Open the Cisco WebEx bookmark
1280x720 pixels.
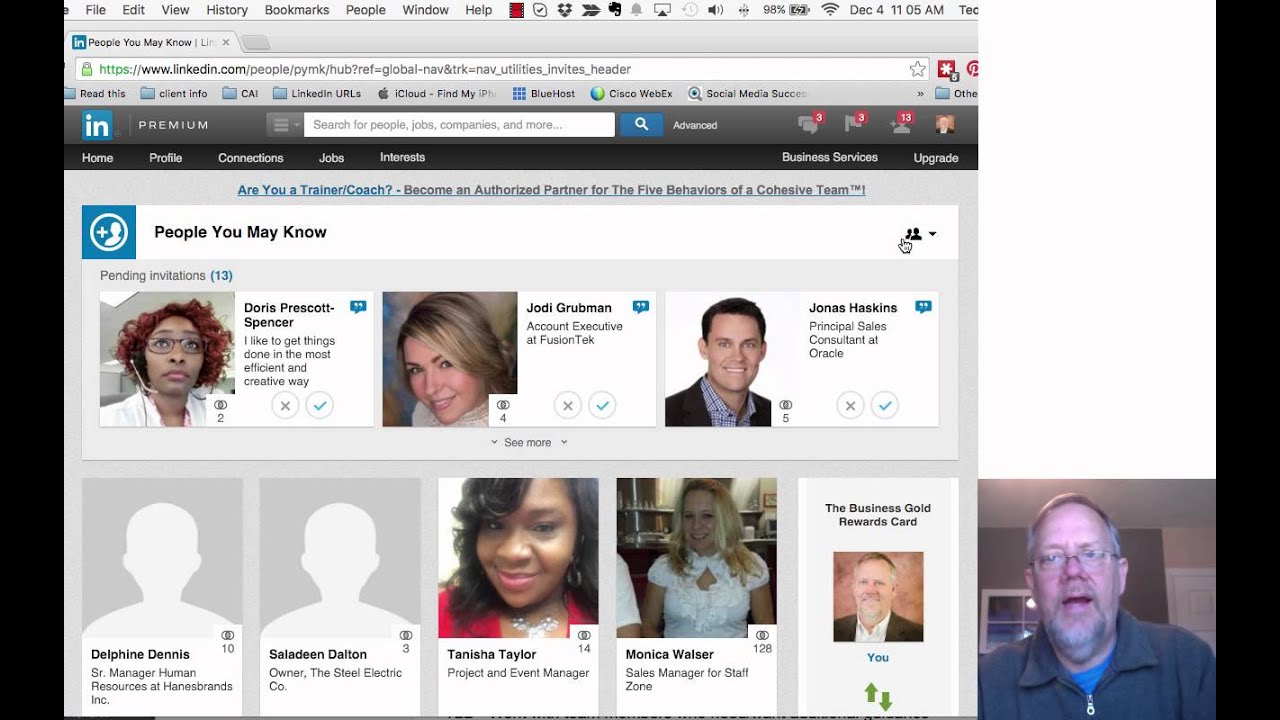click(632, 94)
